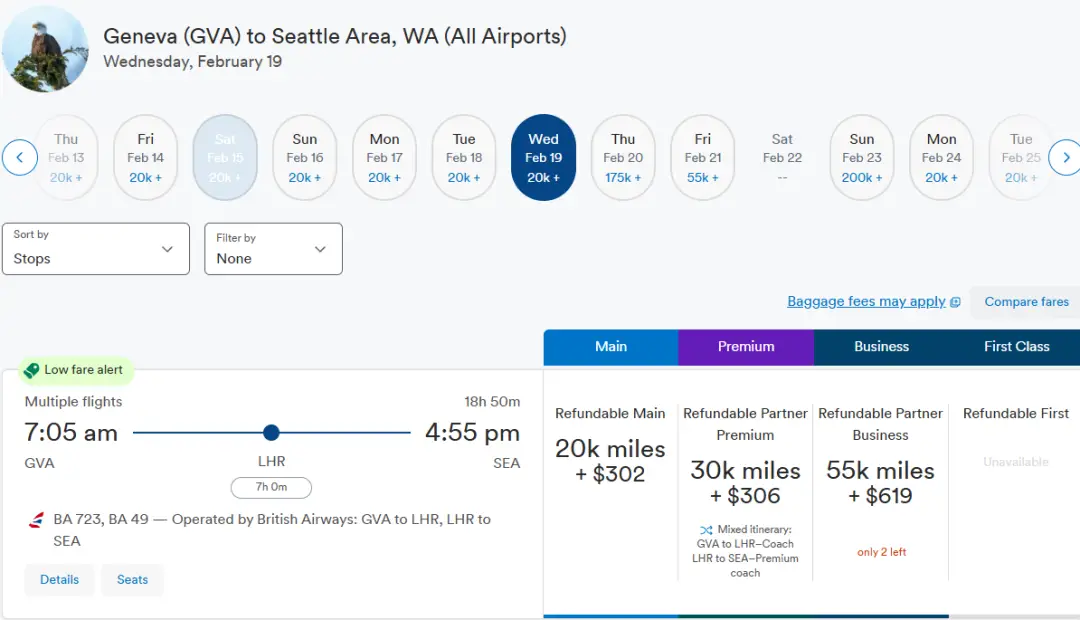This screenshot has width=1080, height=620.
Task: Choose the Business fare tab
Action: click(881, 347)
